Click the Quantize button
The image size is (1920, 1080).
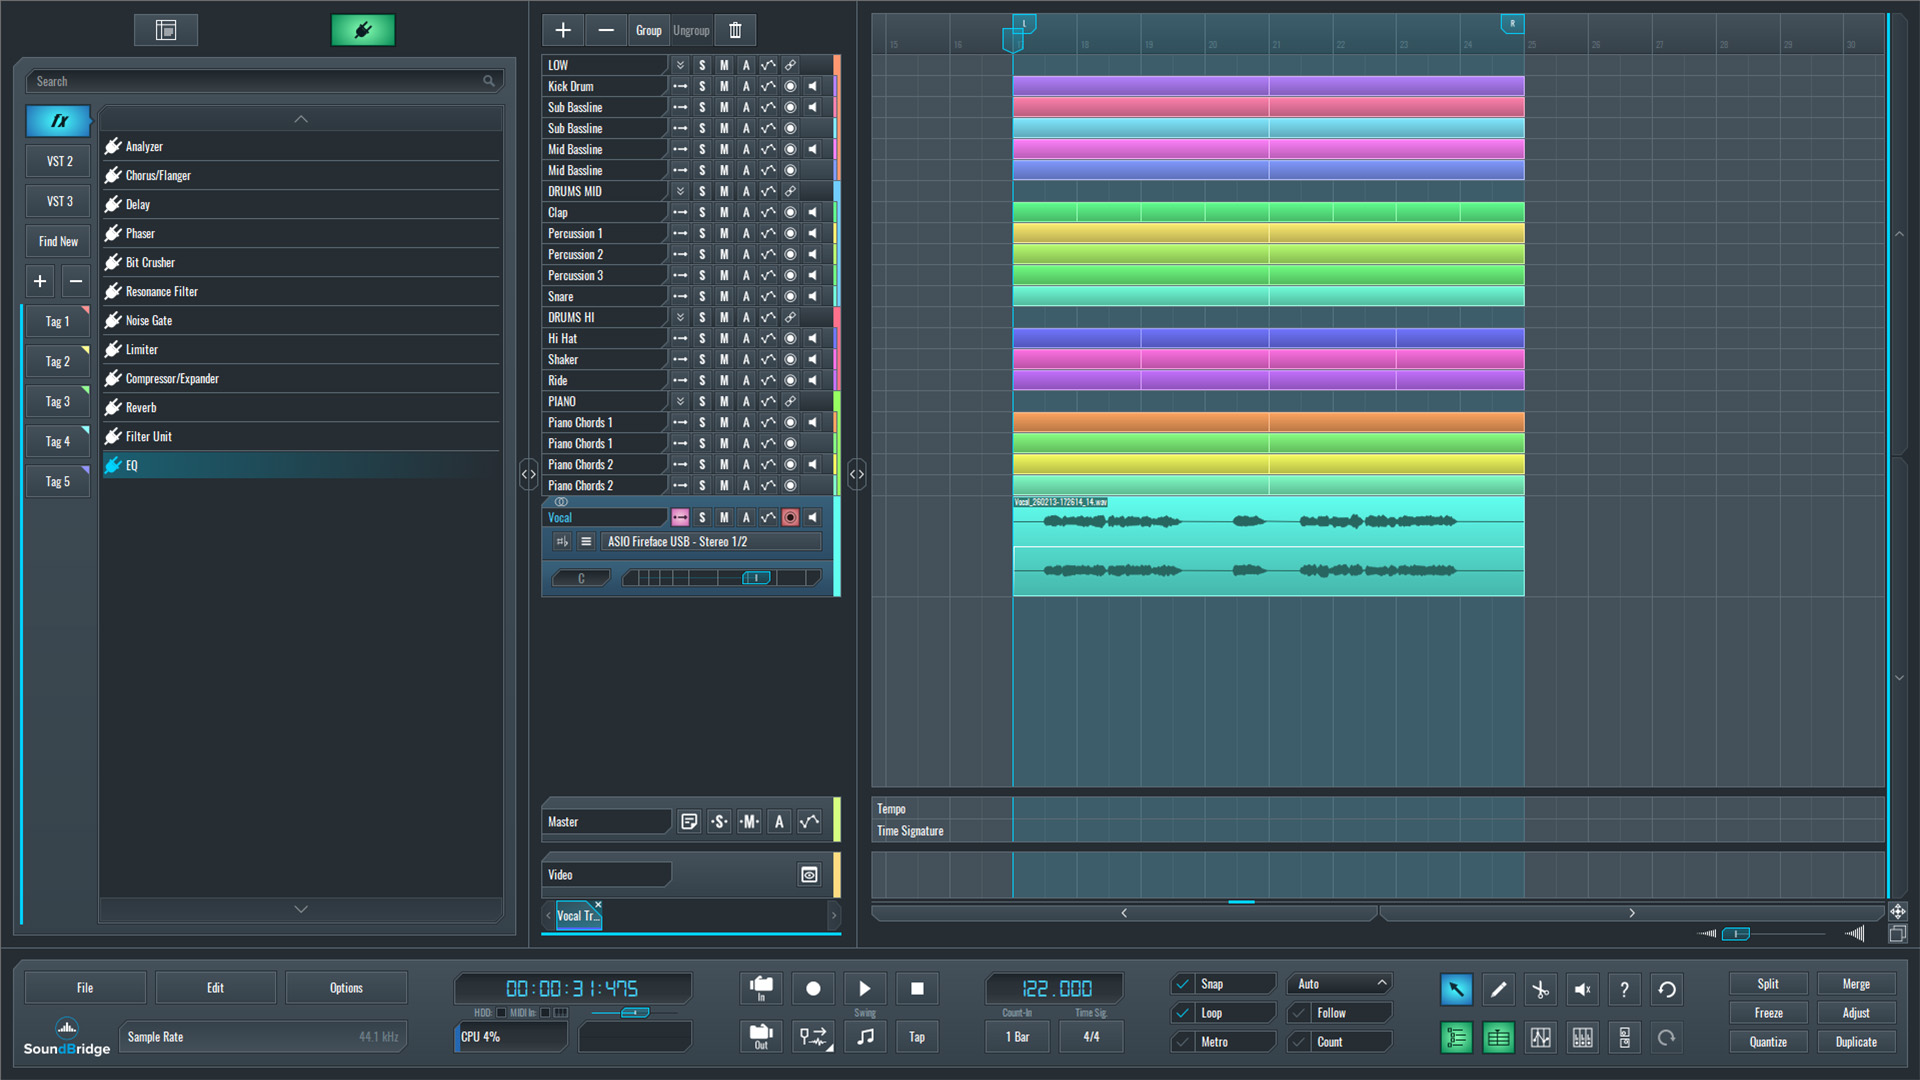click(1768, 1042)
